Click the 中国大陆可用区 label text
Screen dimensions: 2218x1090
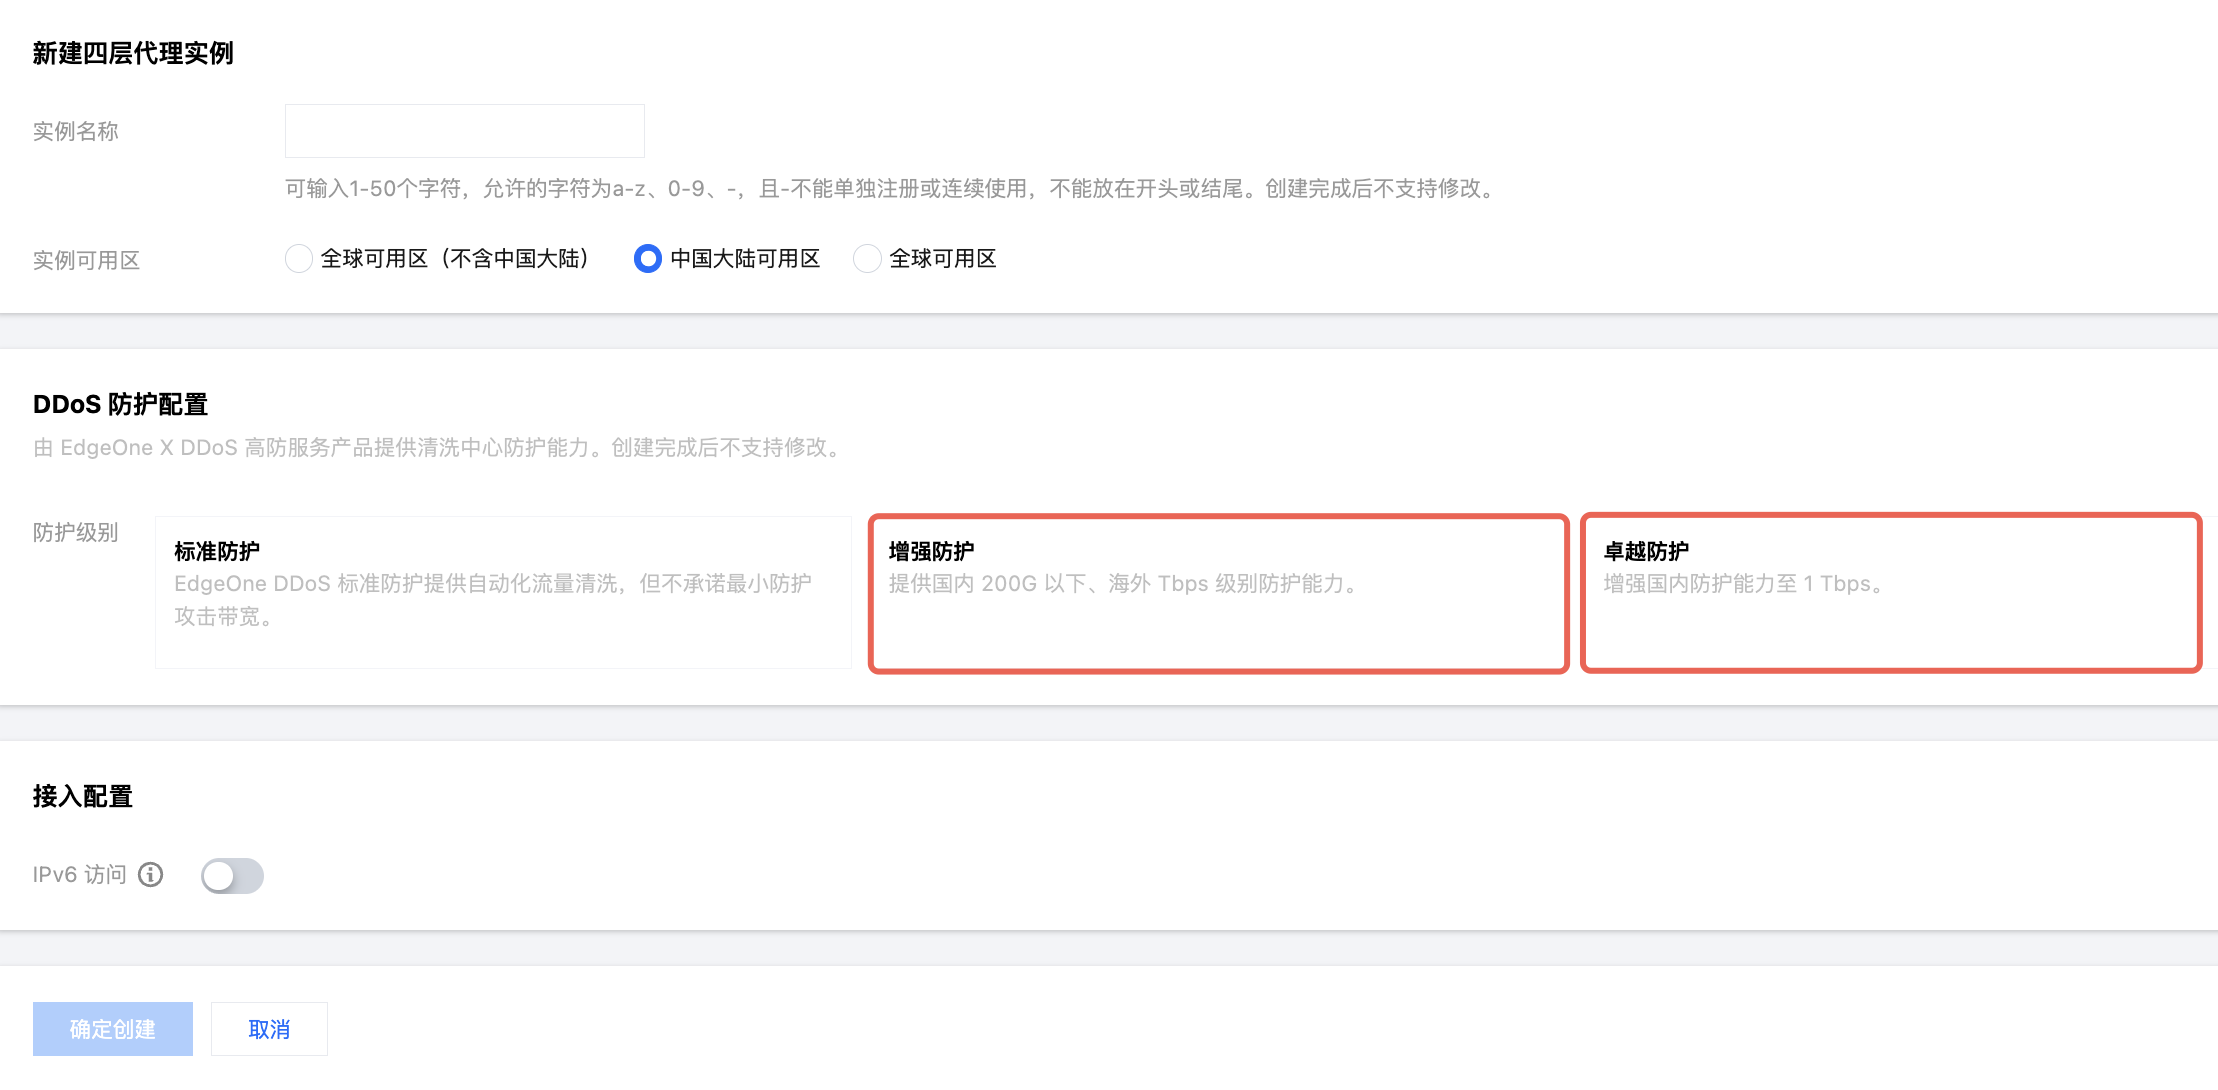point(745,259)
